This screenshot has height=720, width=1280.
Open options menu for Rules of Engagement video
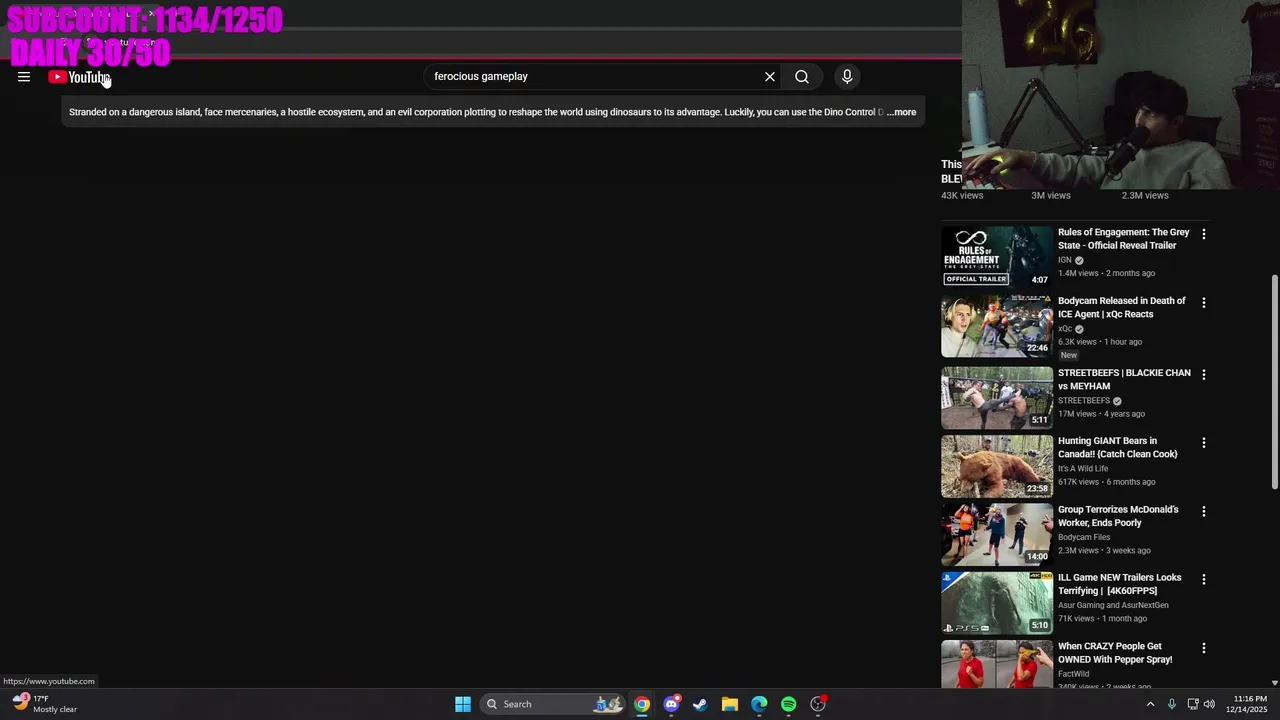(x=1204, y=234)
